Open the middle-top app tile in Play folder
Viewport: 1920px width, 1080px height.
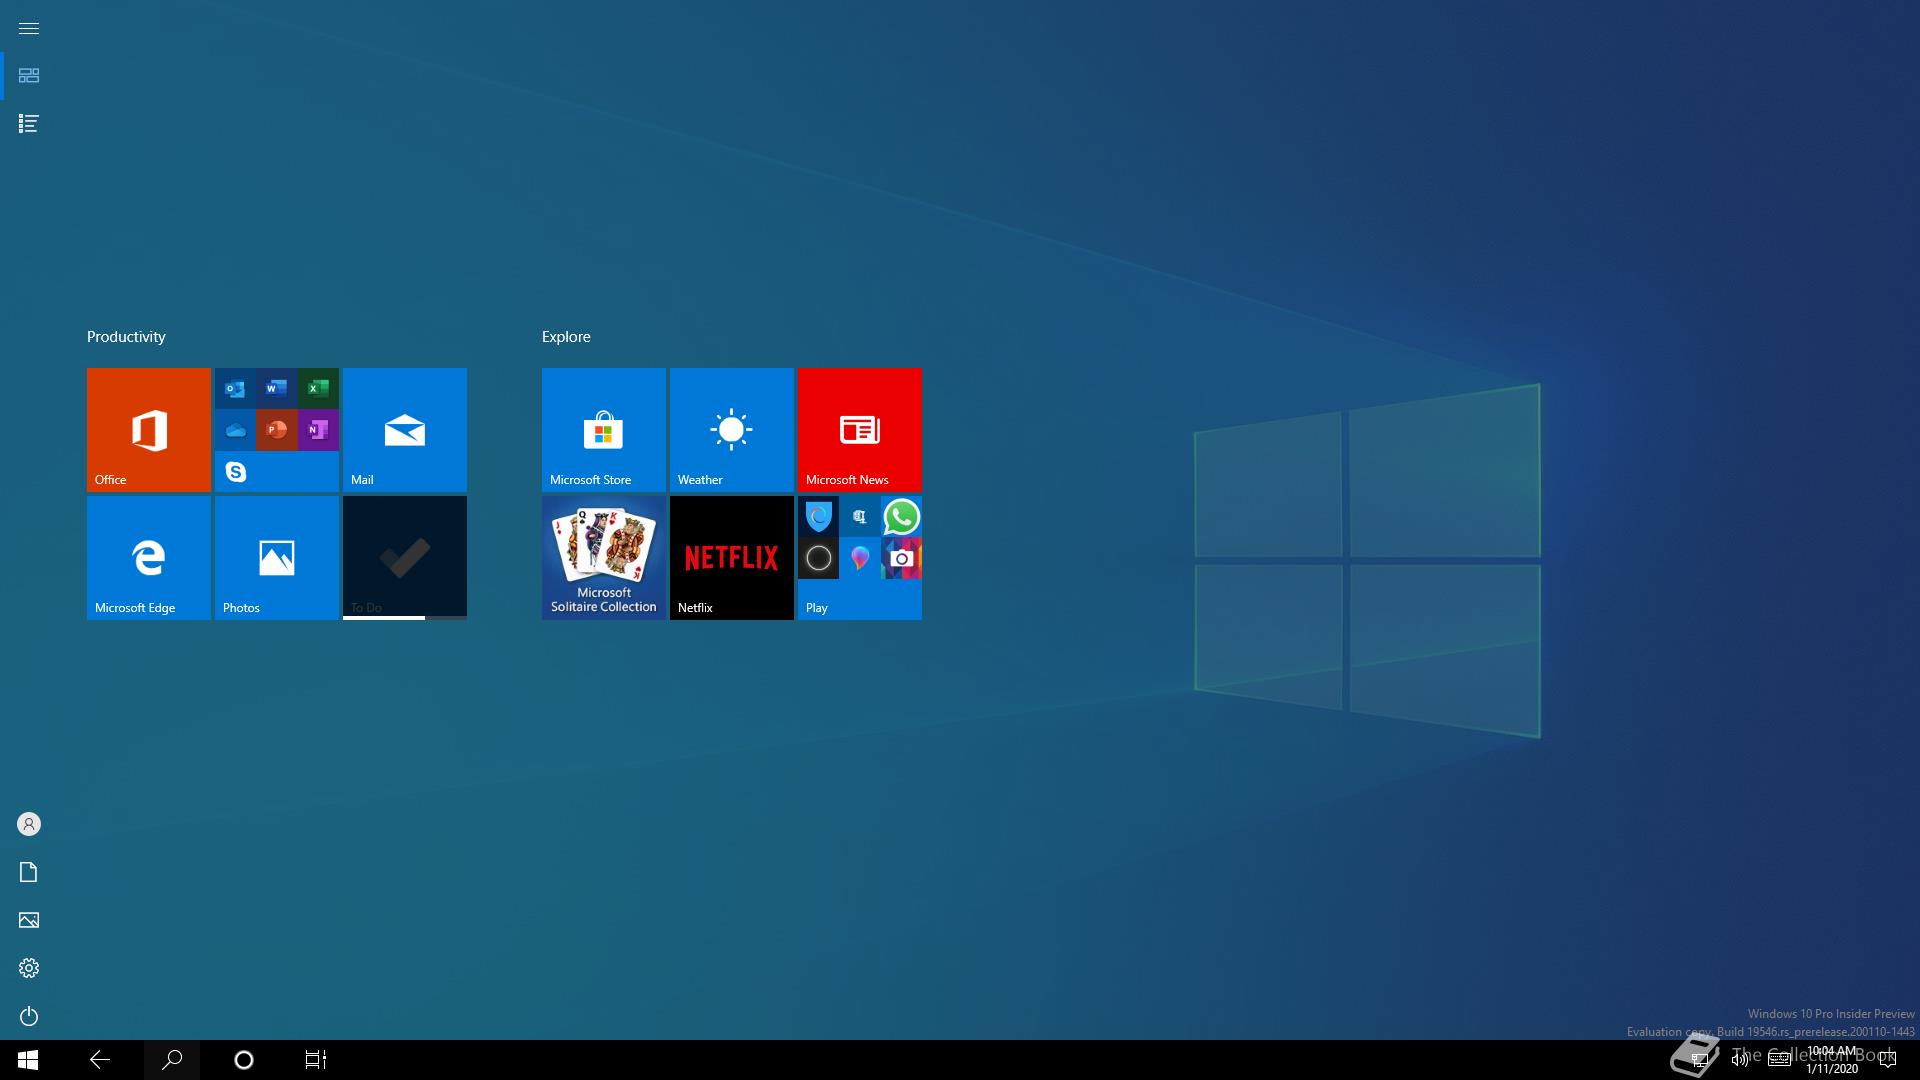[860, 517]
